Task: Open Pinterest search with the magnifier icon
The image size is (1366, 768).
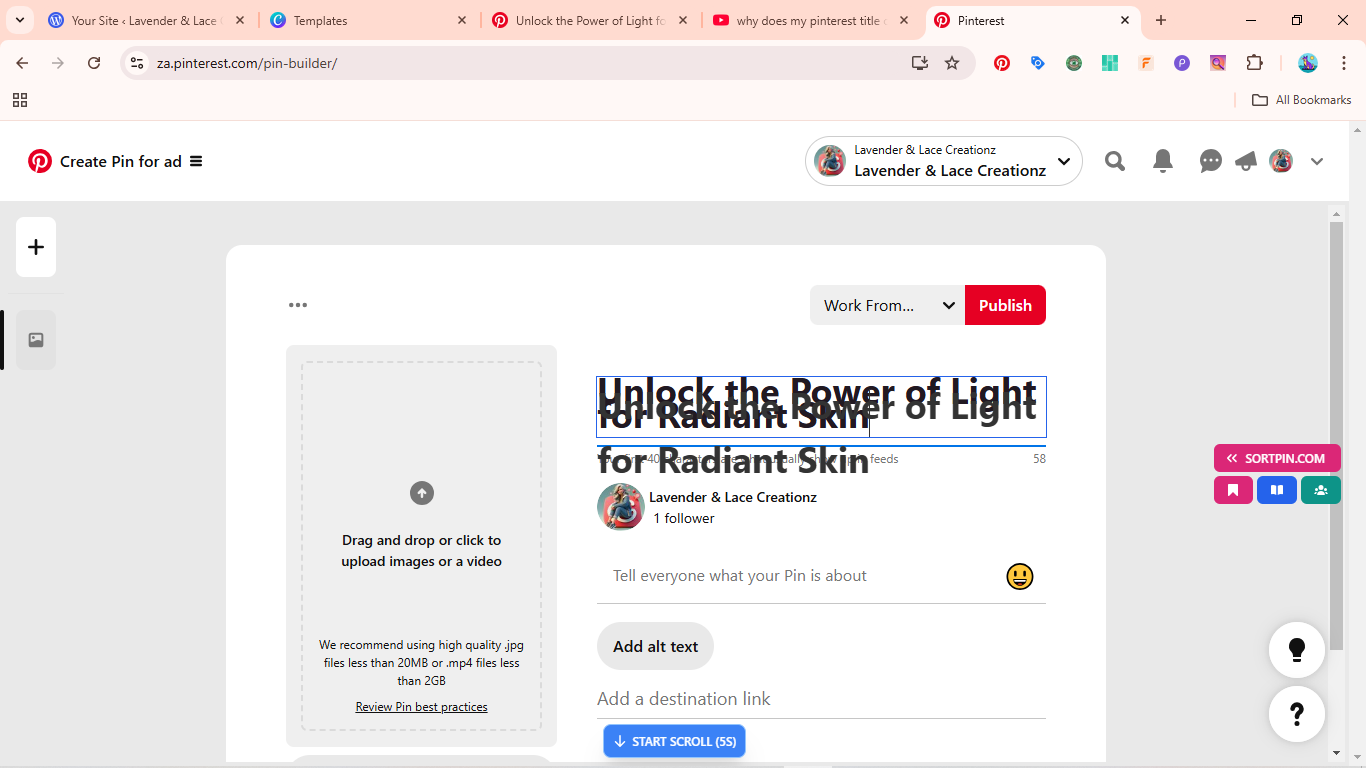Action: [x=1115, y=161]
